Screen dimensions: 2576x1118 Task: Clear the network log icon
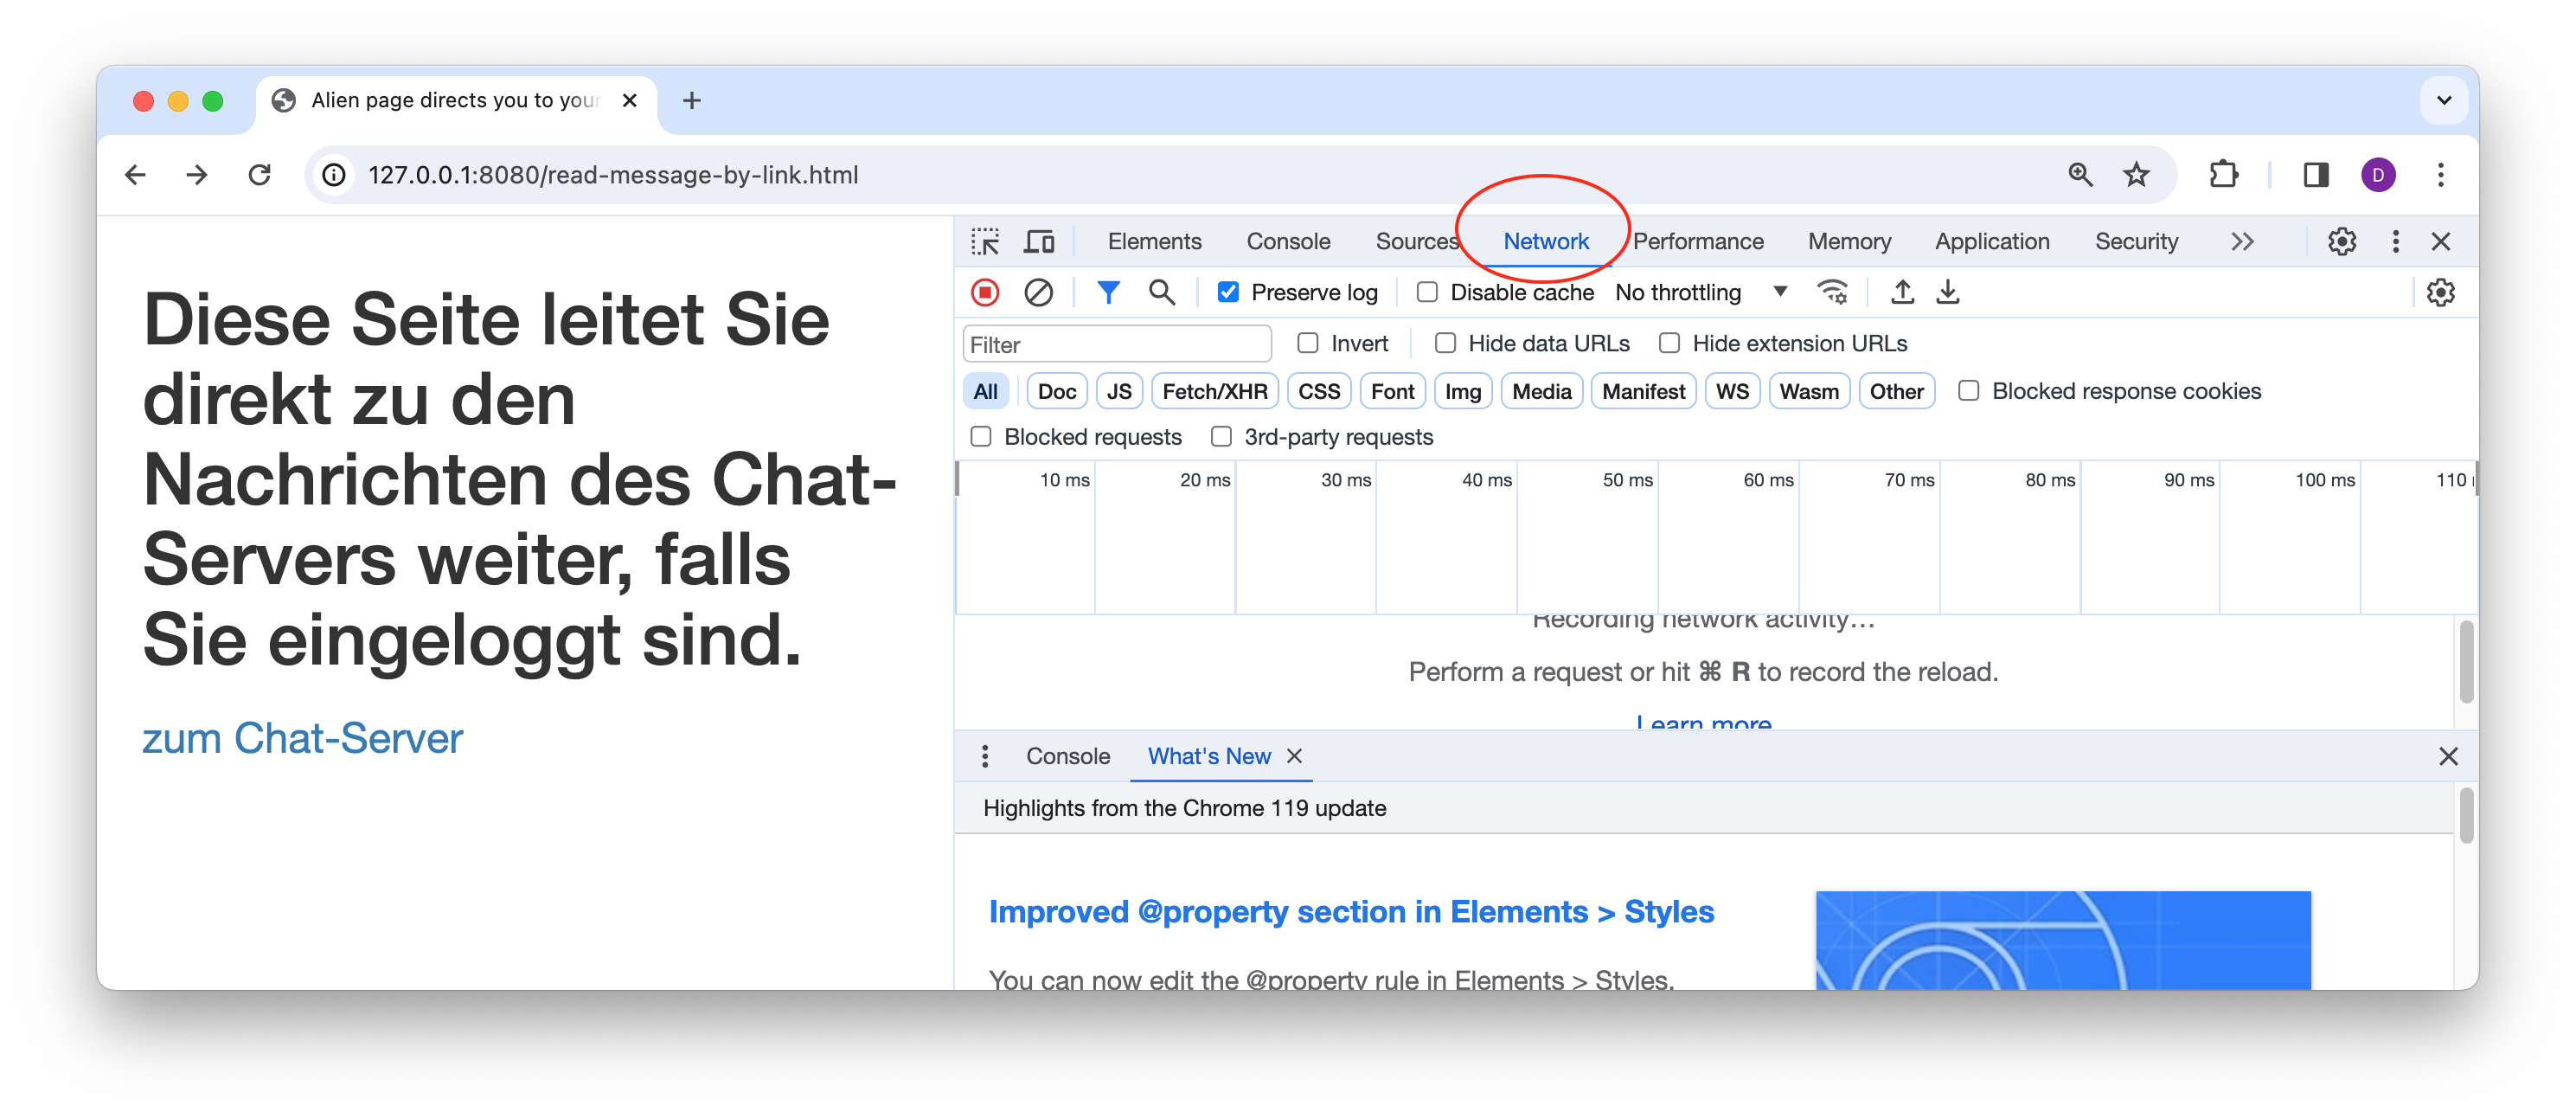point(1038,293)
